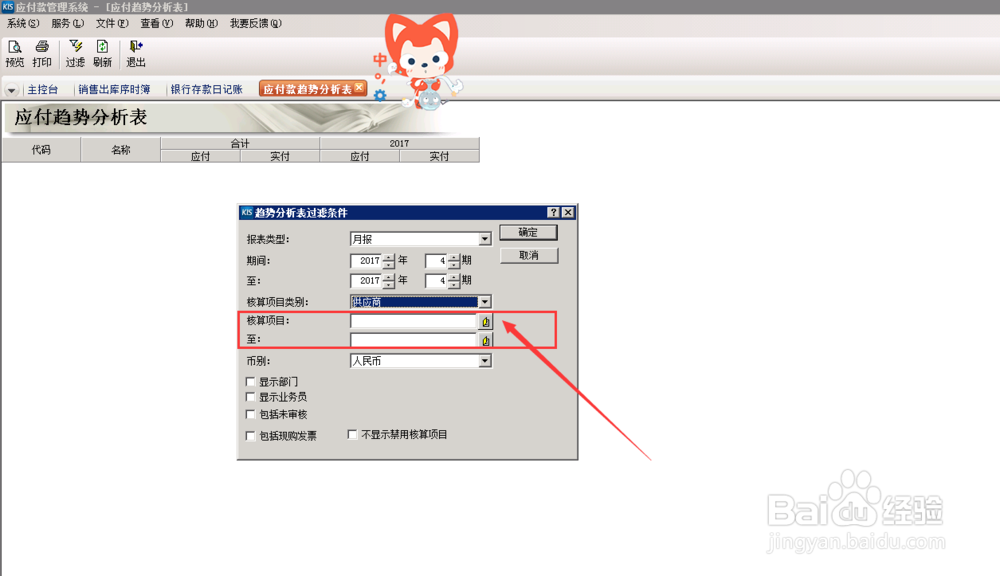
Task: Click the 打印 print toolbar icon
Action: pyautogui.click(x=41, y=52)
